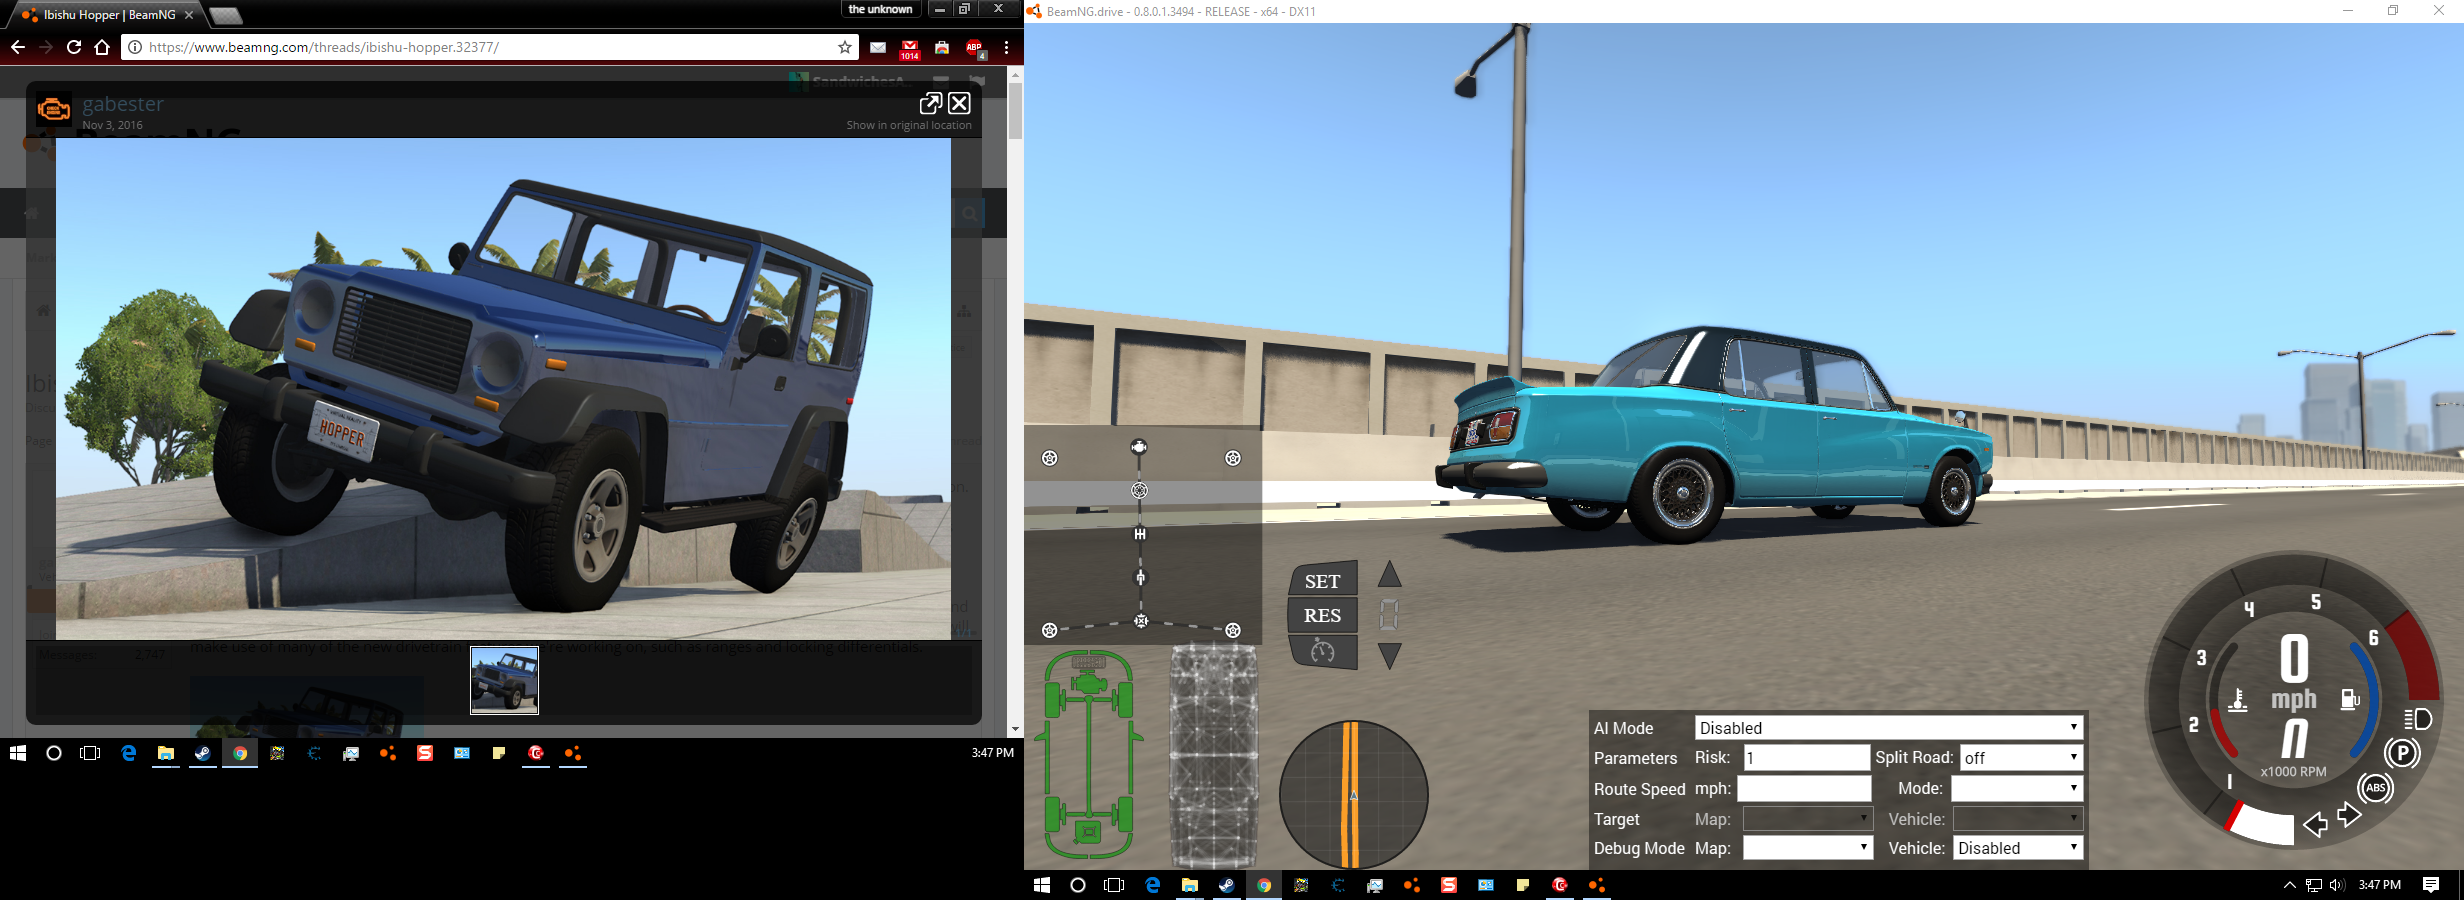Image resolution: width=2464 pixels, height=900 pixels.
Task: Select the Ibishu Hopper | BeamNG tab
Action: [106, 15]
